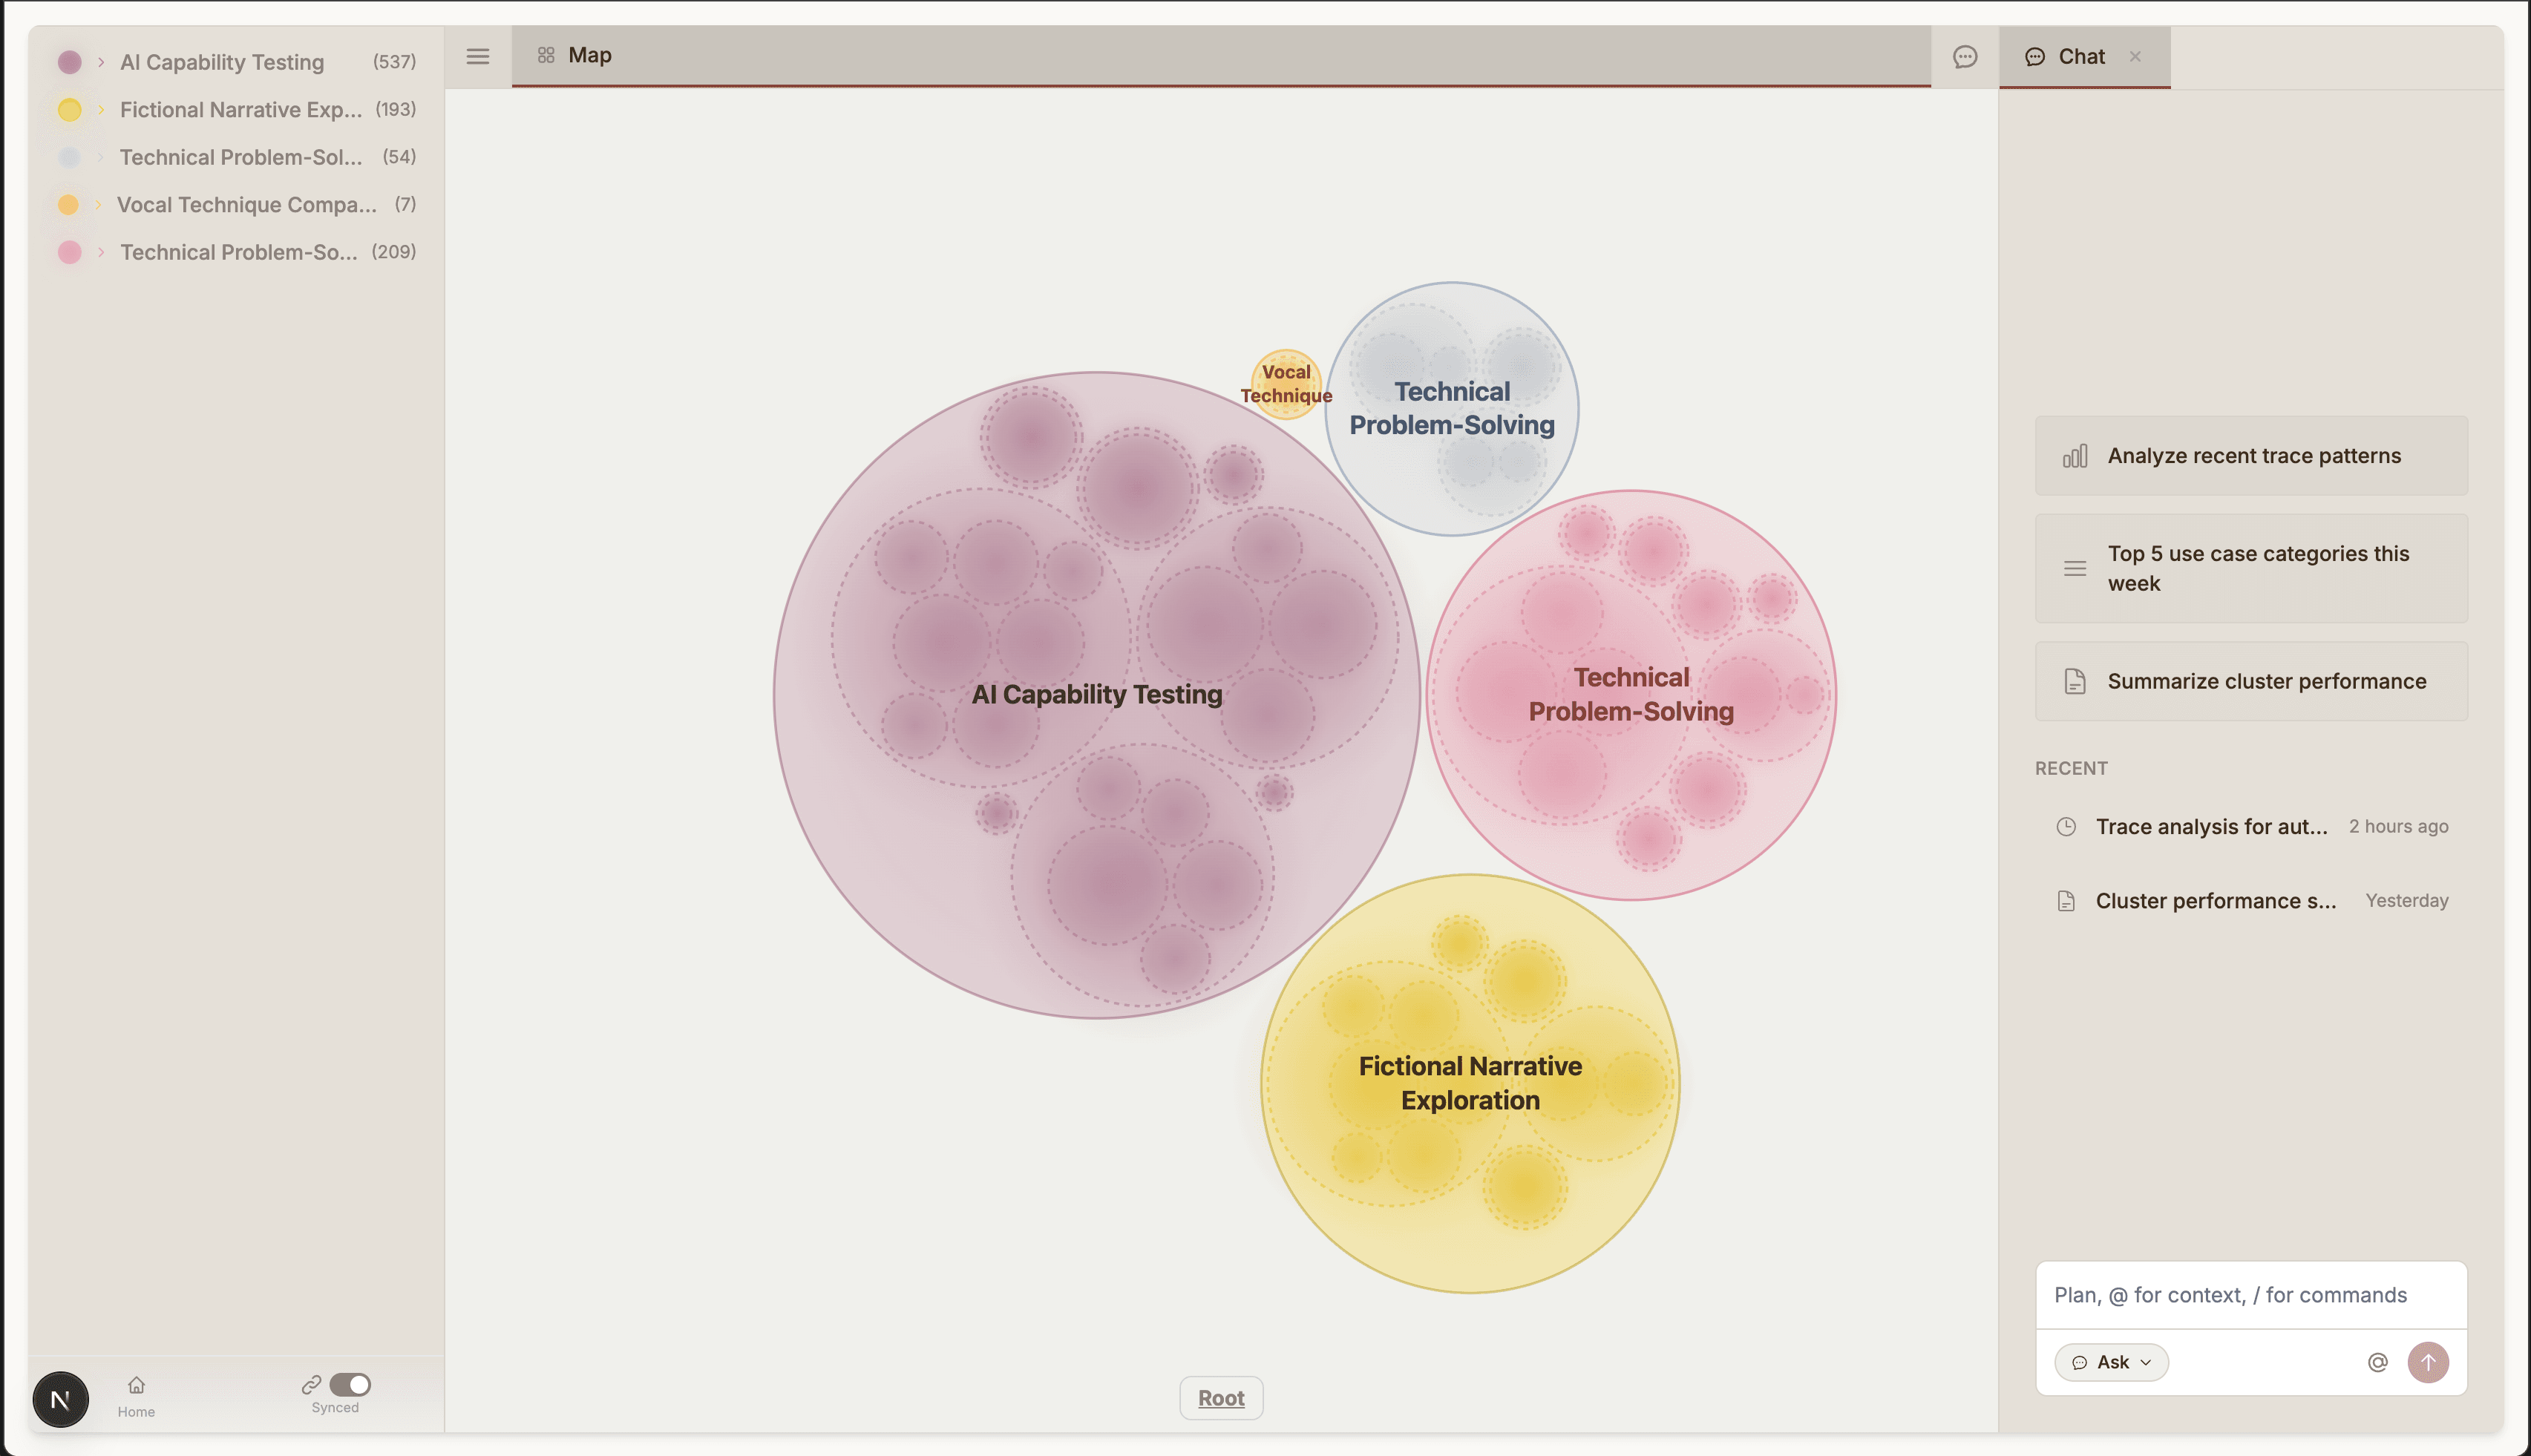Open the Map grid view icon
Image resolution: width=2531 pixels, height=1456 pixels.
pyautogui.click(x=546, y=55)
